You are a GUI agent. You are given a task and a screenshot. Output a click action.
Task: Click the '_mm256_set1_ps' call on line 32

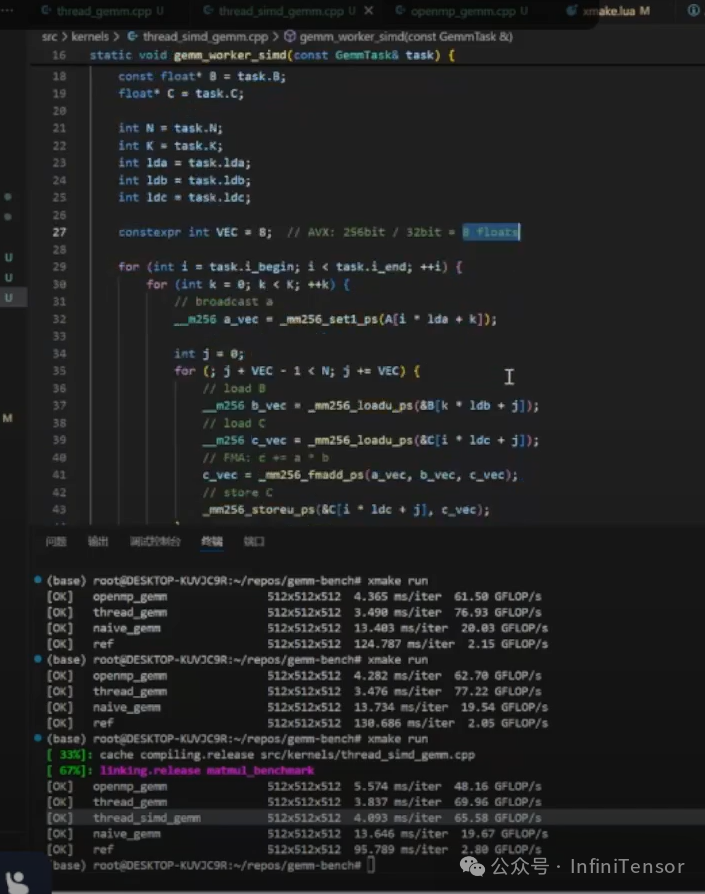(328, 319)
